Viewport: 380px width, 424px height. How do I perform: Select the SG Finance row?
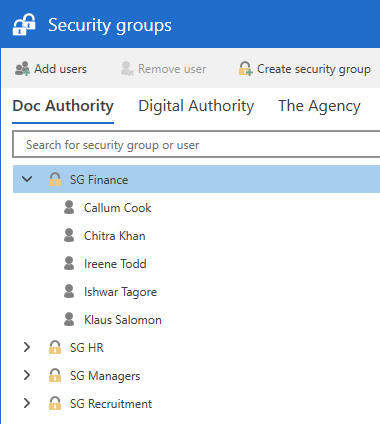tap(196, 179)
